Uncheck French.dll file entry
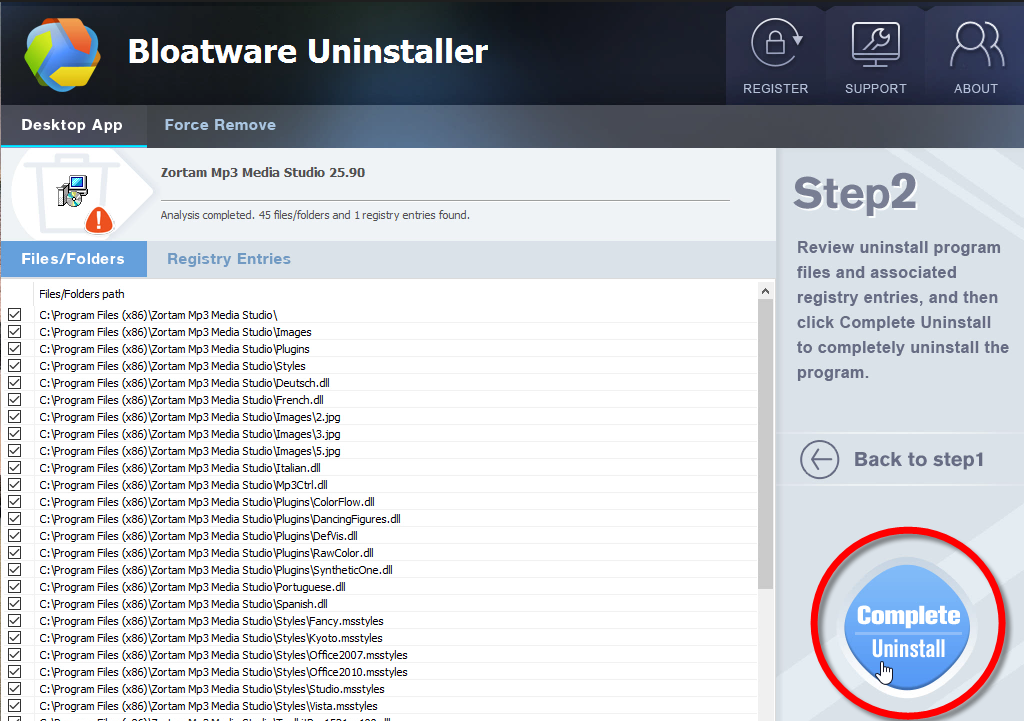Viewport: 1024px width, 721px height. (14, 400)
